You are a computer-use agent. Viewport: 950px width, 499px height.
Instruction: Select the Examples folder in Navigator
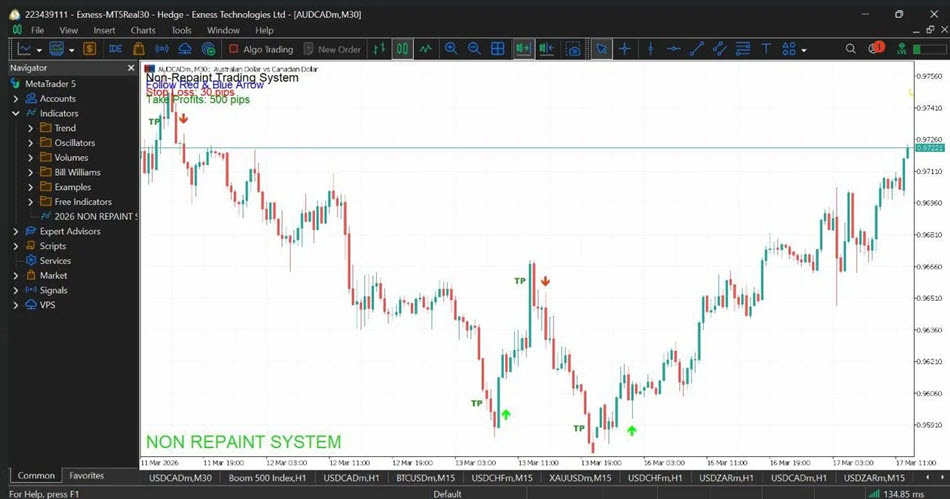(65, 187)
